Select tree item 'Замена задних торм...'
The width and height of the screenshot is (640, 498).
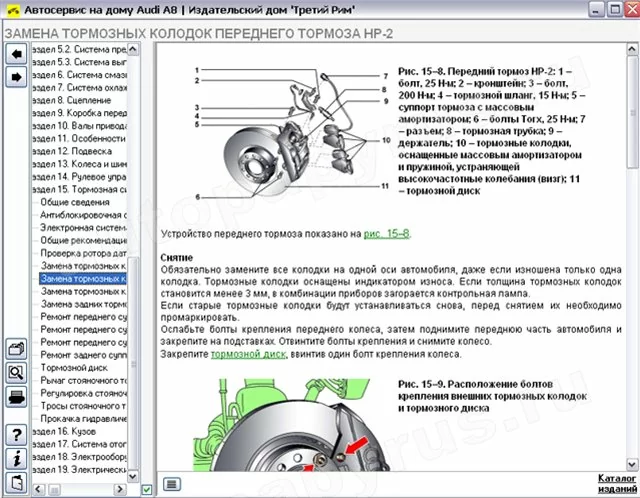(83, 304)
